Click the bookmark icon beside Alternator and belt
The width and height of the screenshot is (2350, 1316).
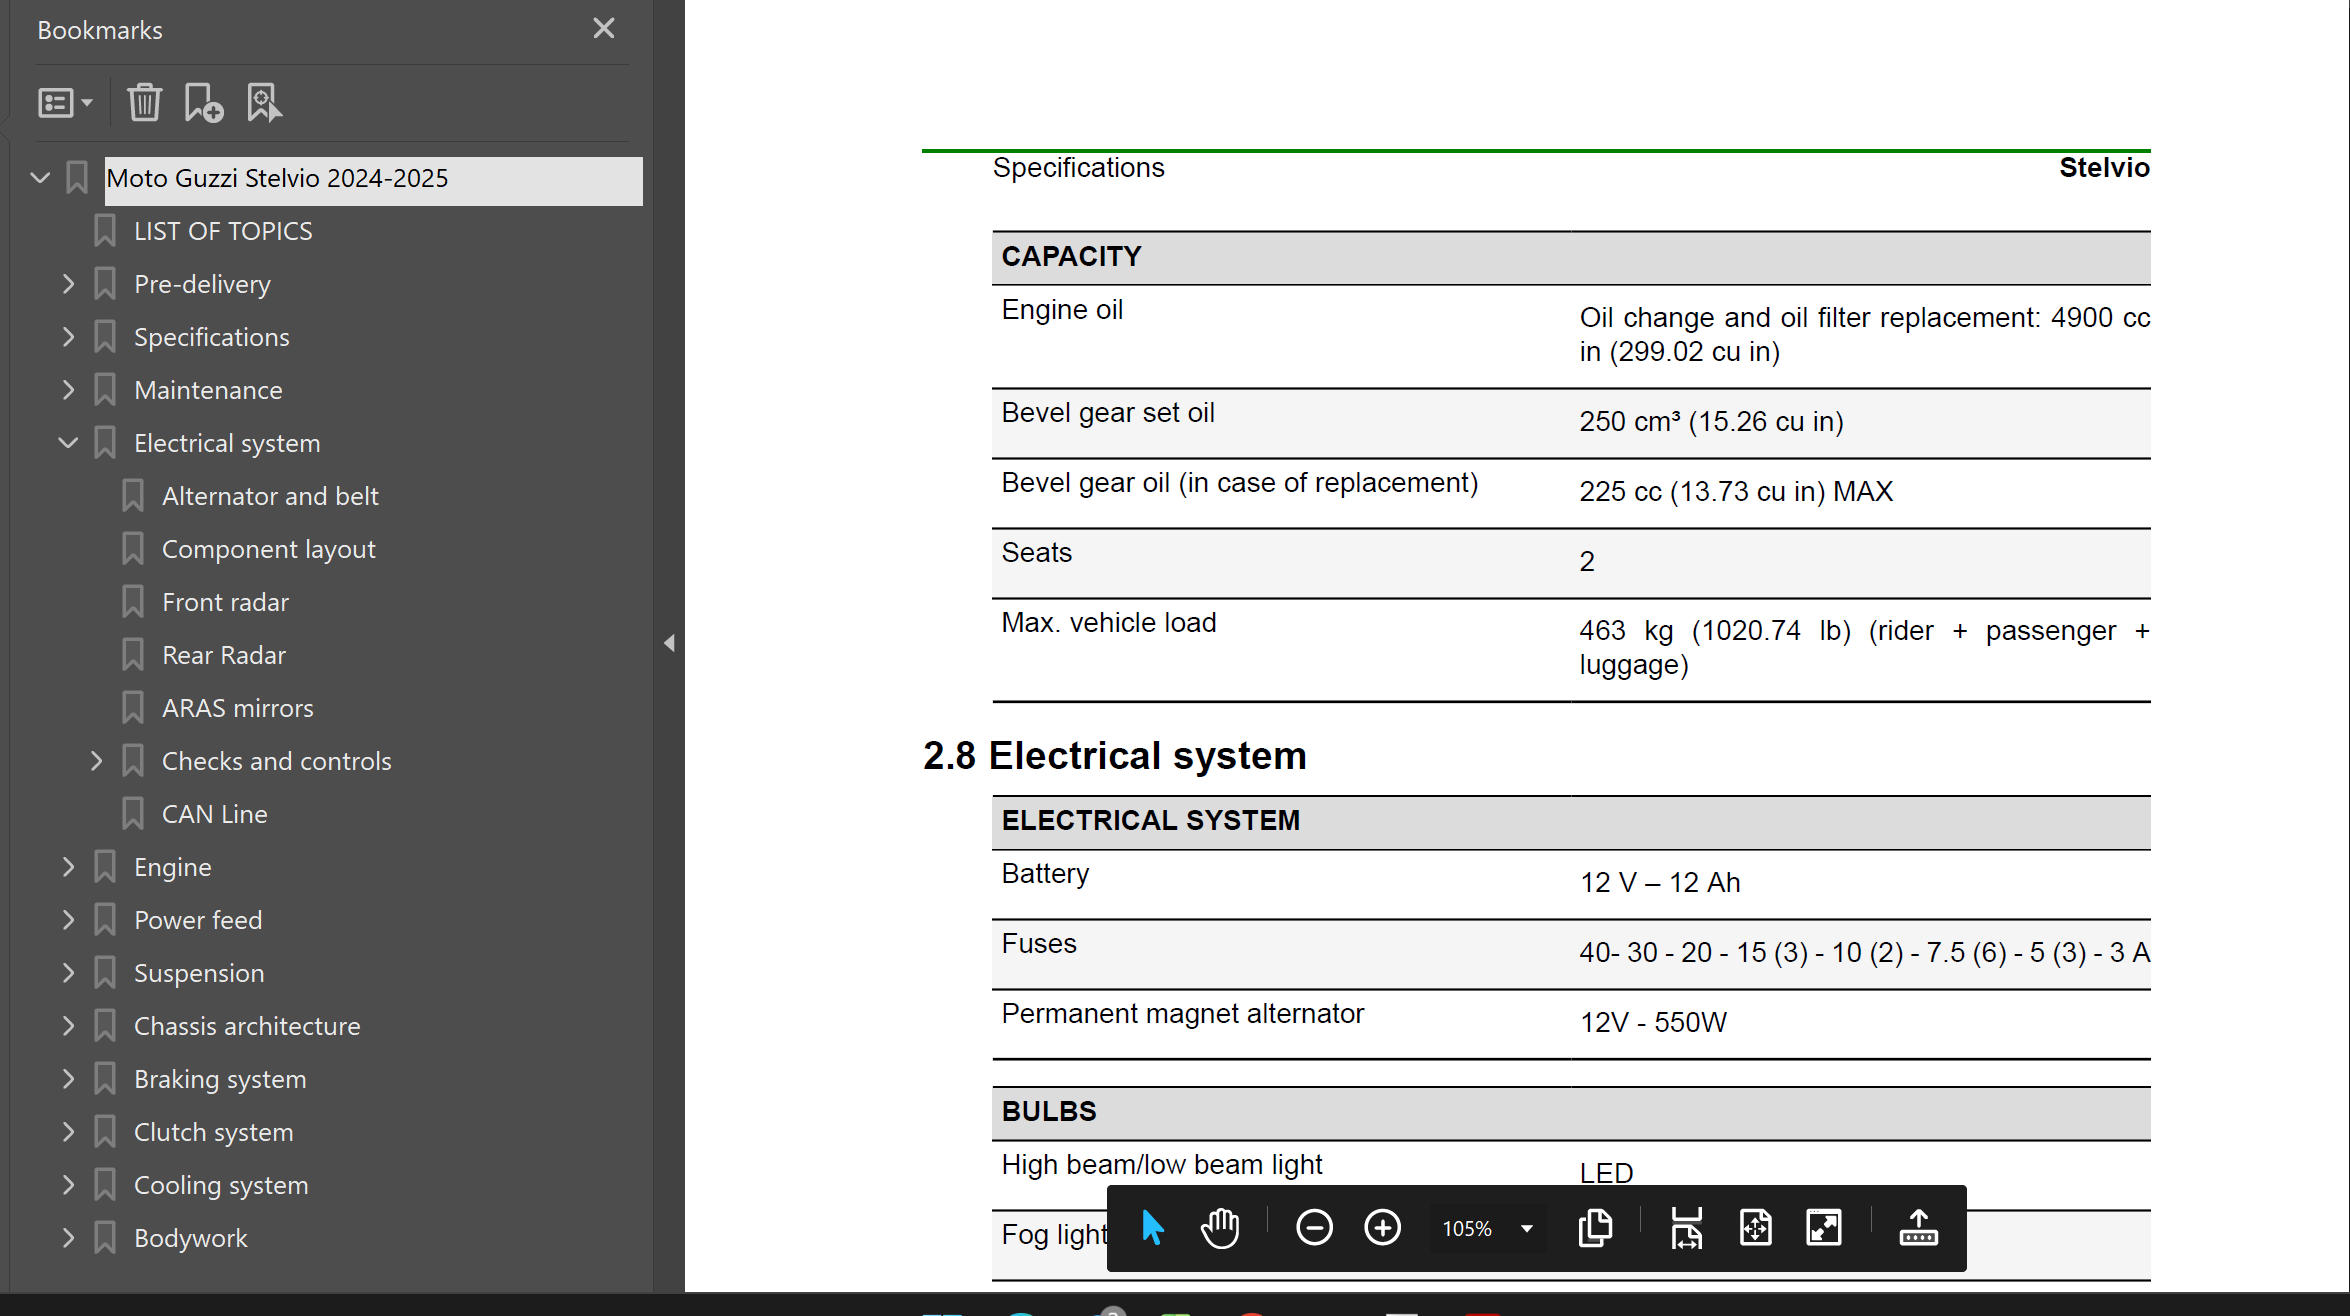(133, 496)
